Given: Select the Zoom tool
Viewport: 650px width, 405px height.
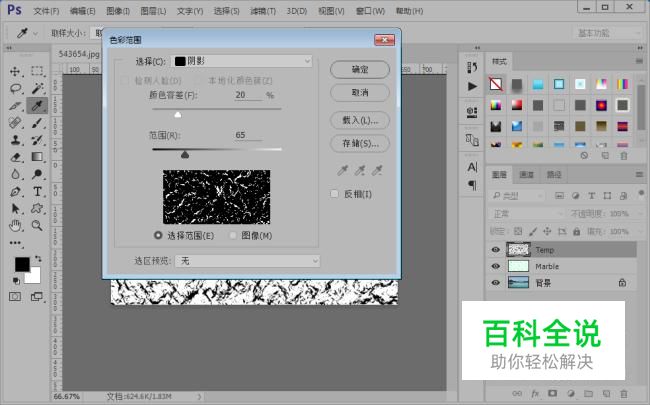Looking at the screenshot, I should [x=37, y=226].
